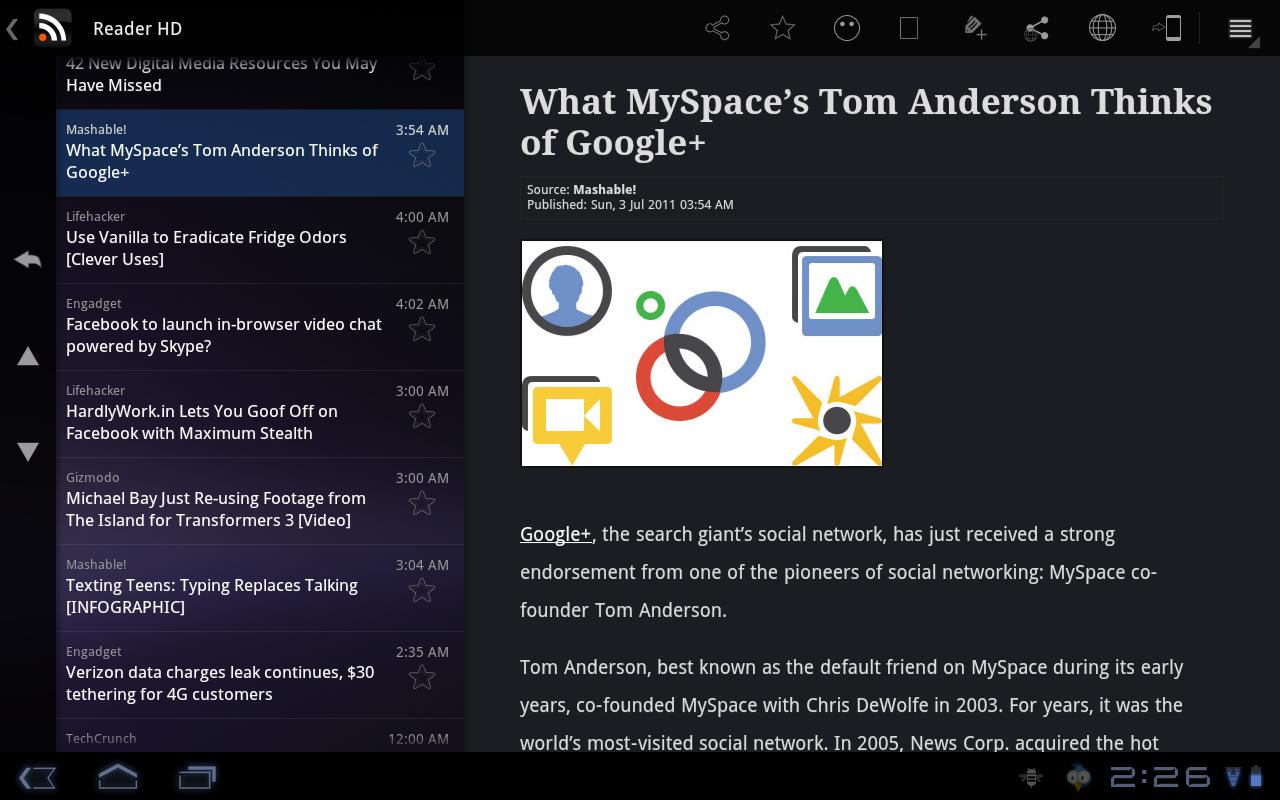Open the overflow menu with three lines

(1240, 28)
